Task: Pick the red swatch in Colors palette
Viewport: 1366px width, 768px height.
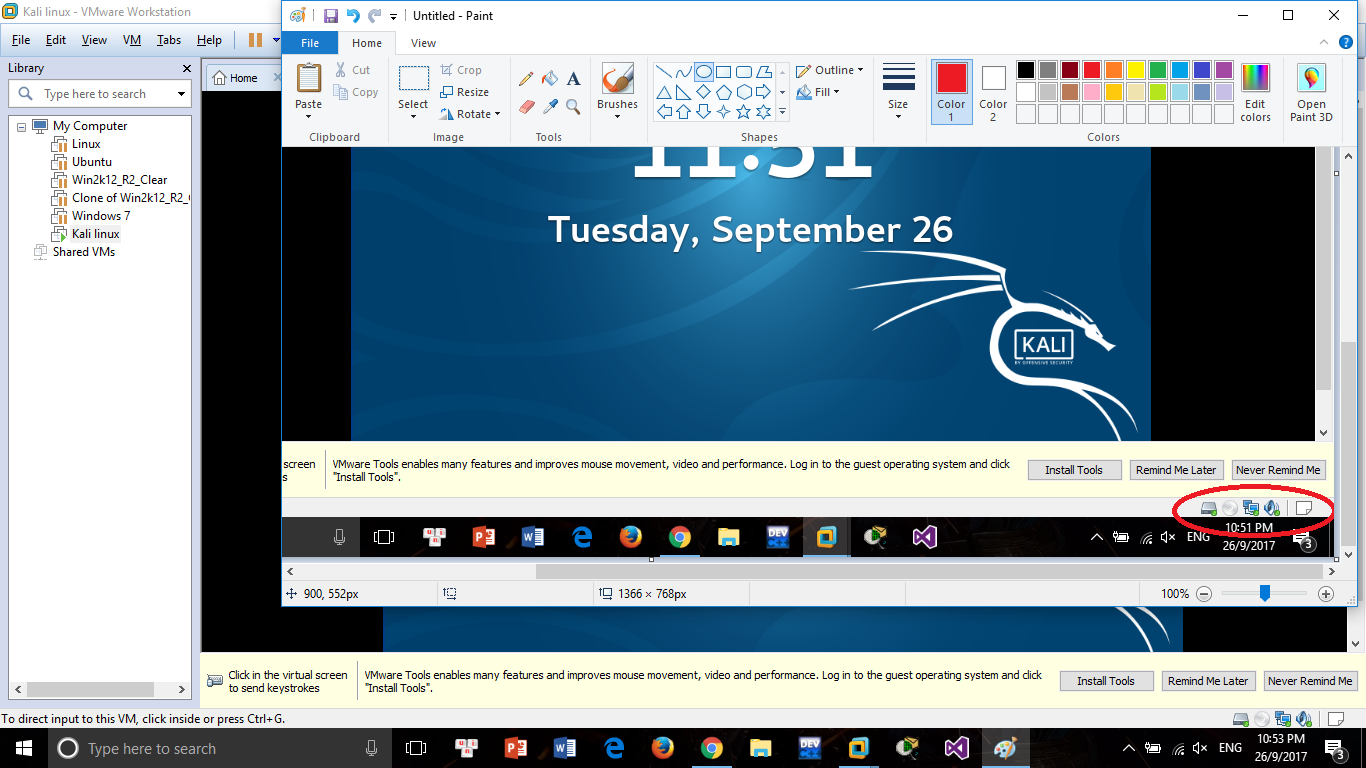Action: pyautogui.click(x=1092, y=70)
